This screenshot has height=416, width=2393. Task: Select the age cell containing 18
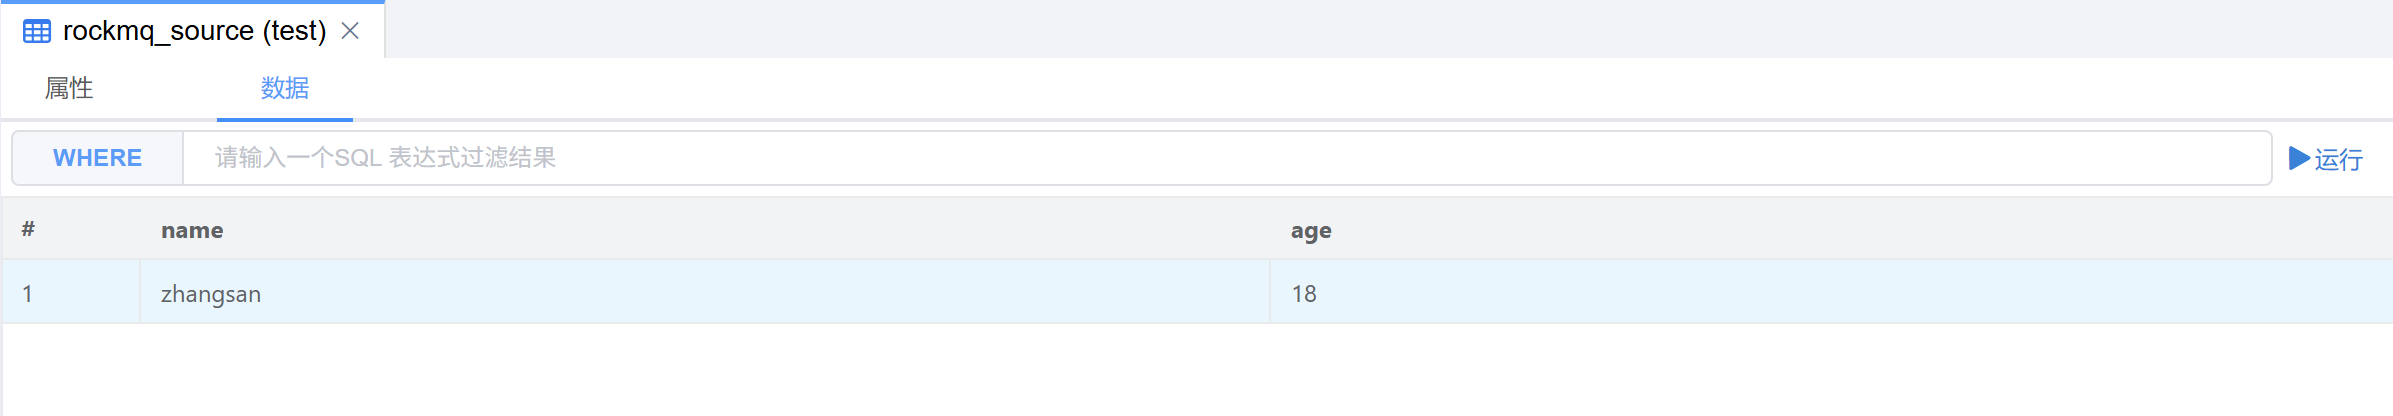[1304, 293]
